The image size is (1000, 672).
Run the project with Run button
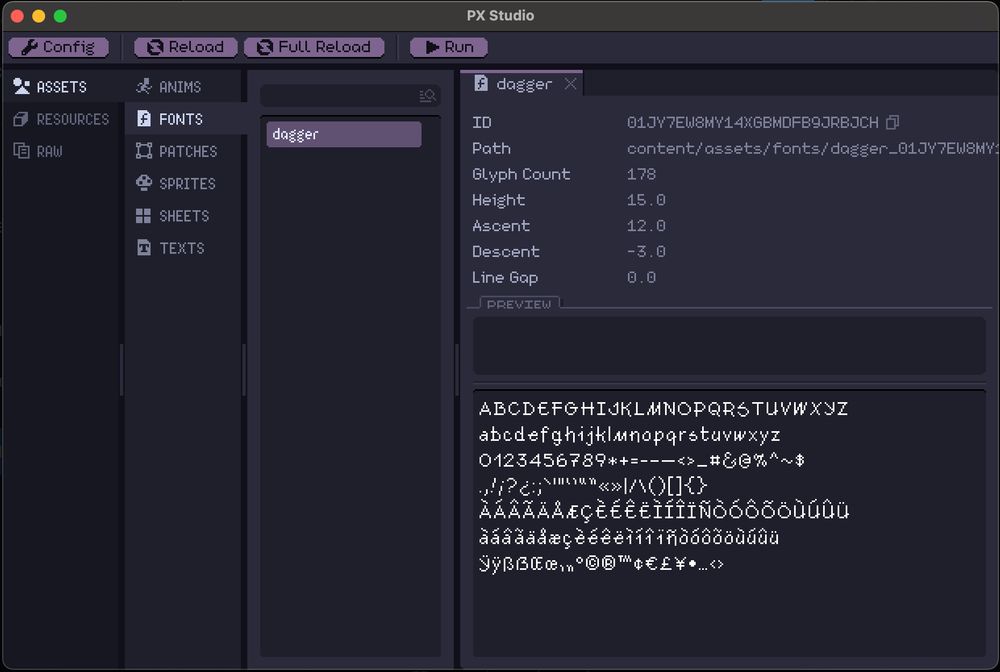tap(449, 47)
